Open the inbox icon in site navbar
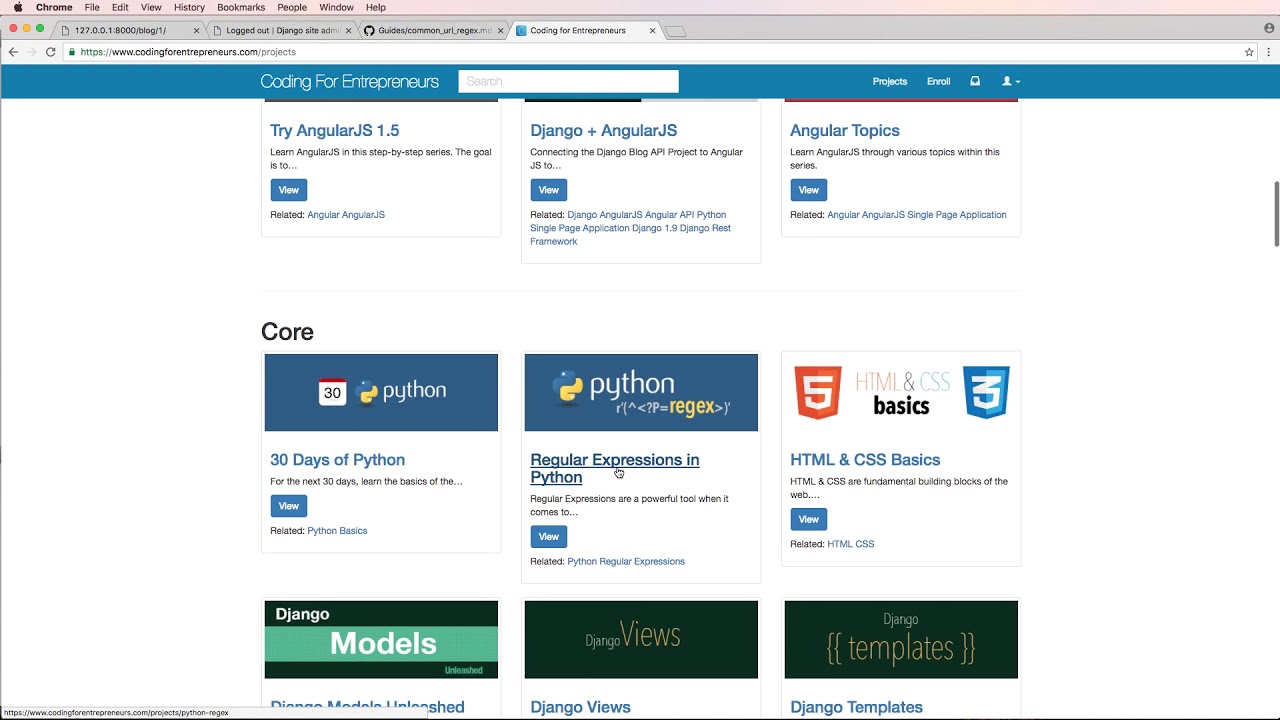This screenshot has width=1280, height=720. (x=975, y=81)
